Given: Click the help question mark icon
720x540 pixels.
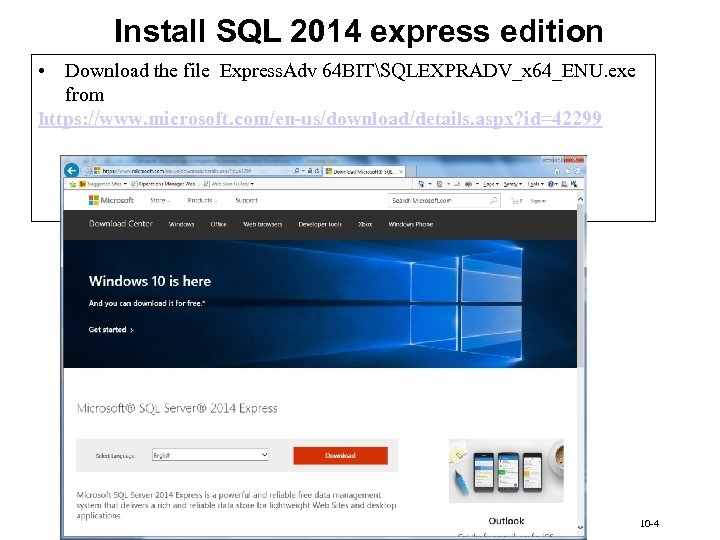Looking at the screenshot, I should (x=551, y=184).
